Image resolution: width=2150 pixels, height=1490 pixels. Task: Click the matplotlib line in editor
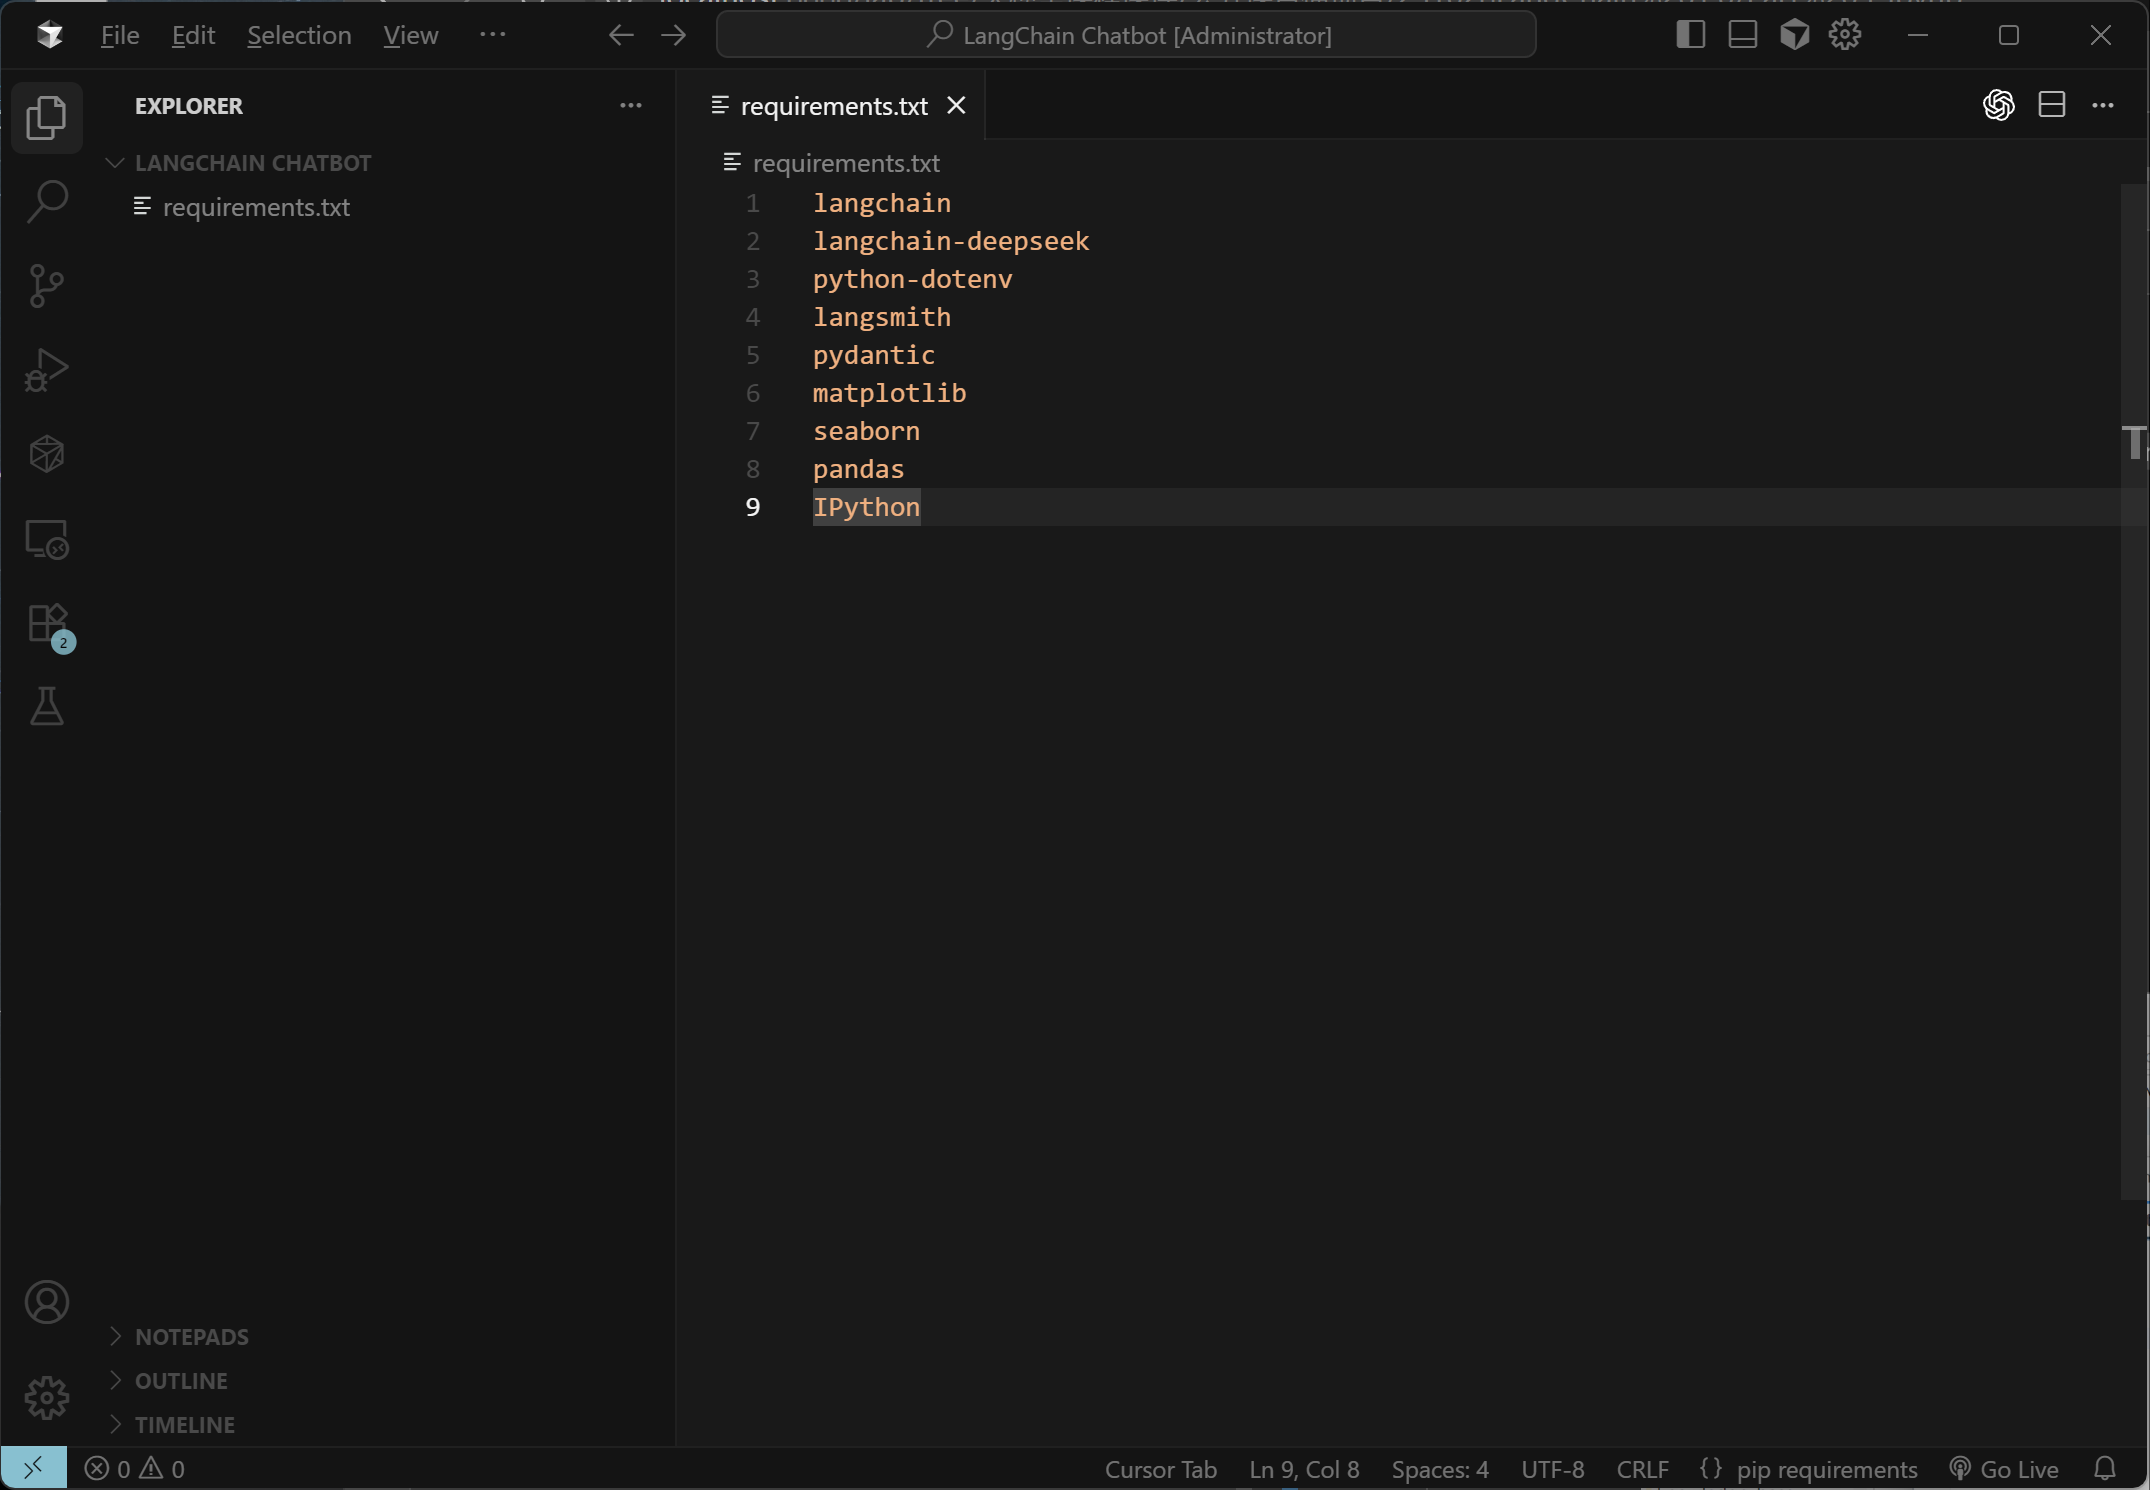[x=889, y=393]
